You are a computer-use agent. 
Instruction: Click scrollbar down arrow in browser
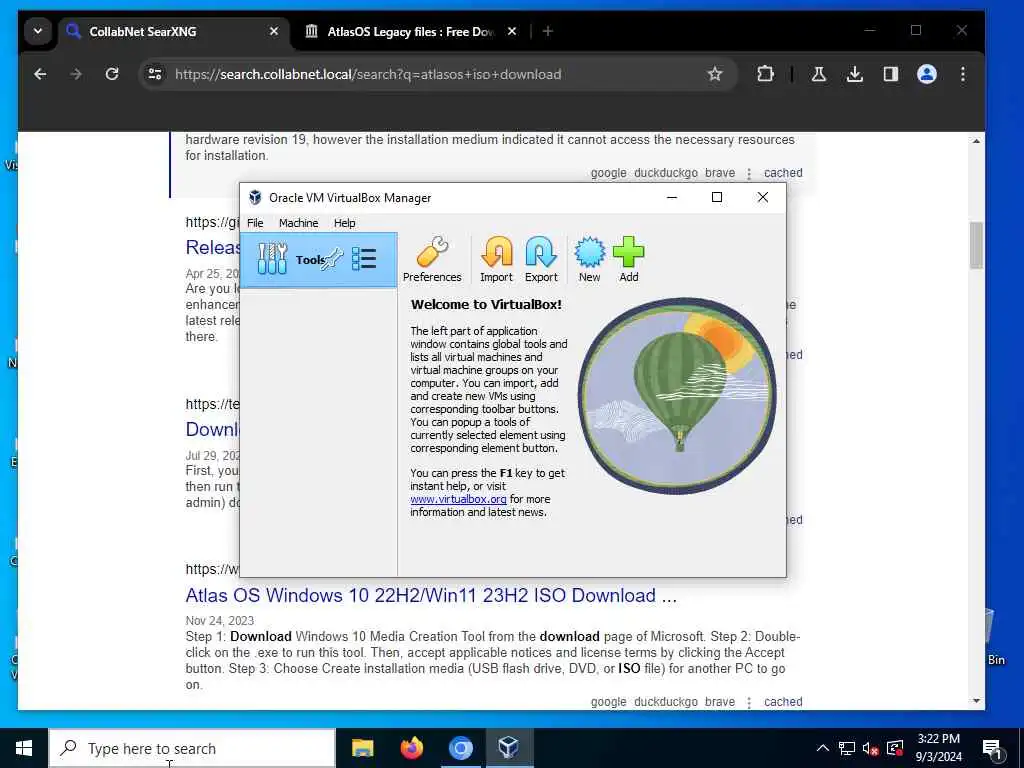(x=976, y=701)
